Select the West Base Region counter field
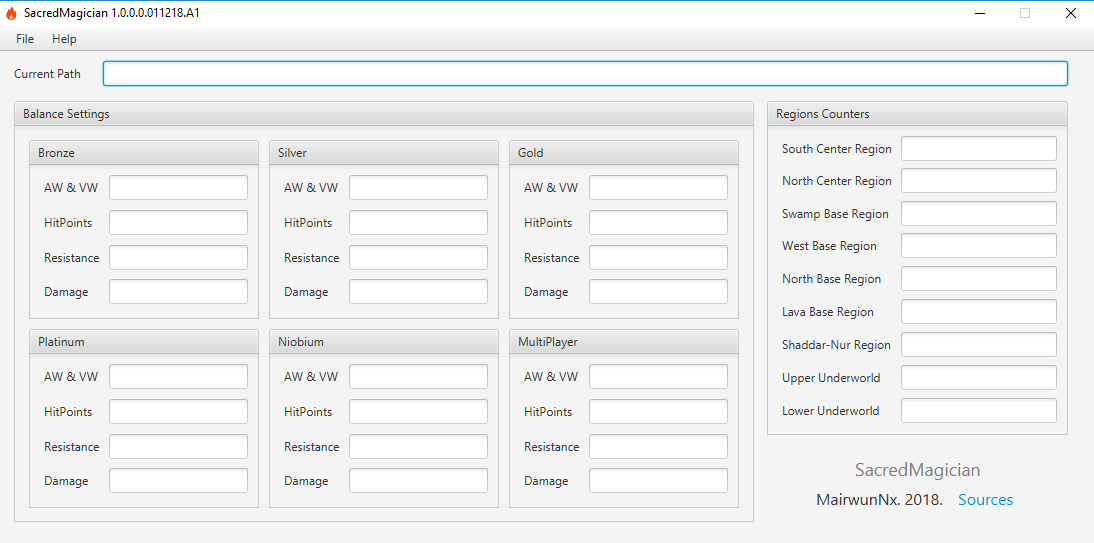 [979, 246]
